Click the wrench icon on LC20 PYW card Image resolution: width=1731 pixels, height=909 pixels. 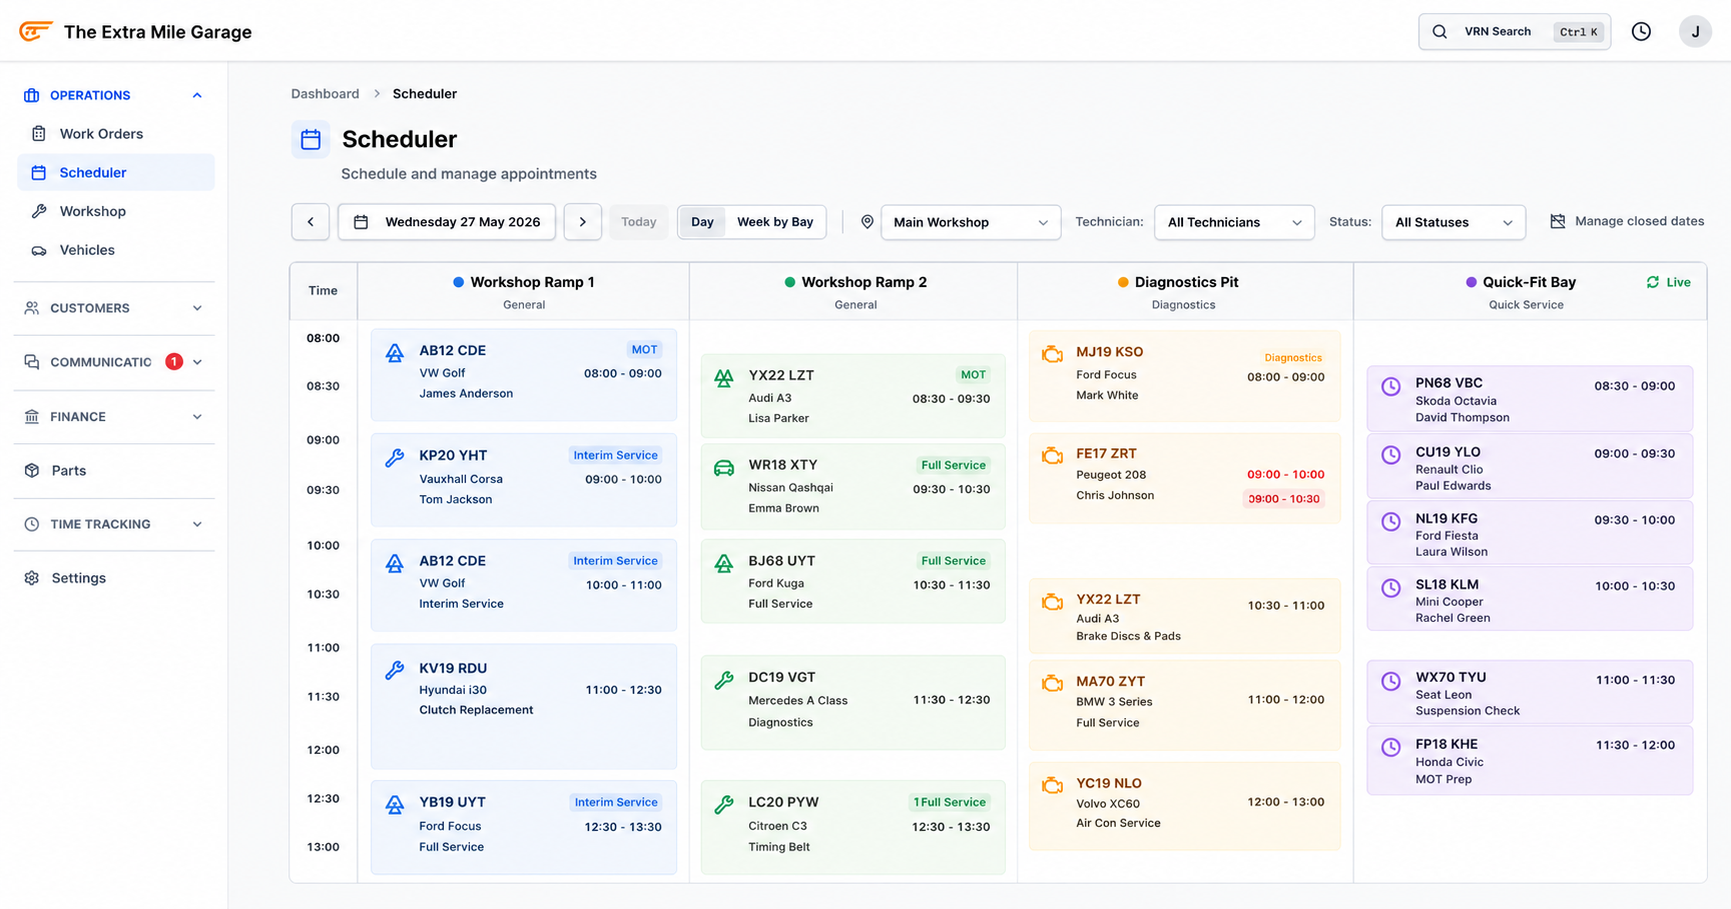[724, 804]
